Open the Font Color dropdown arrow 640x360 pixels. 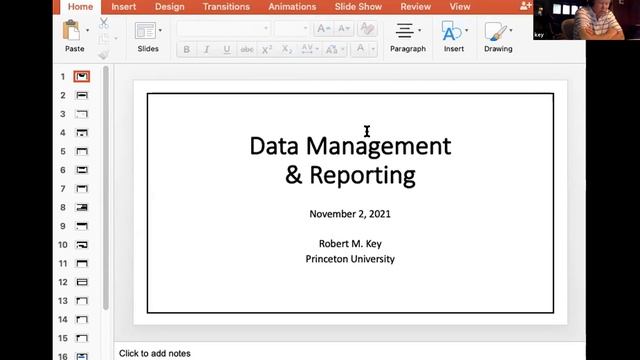(373, 49)
